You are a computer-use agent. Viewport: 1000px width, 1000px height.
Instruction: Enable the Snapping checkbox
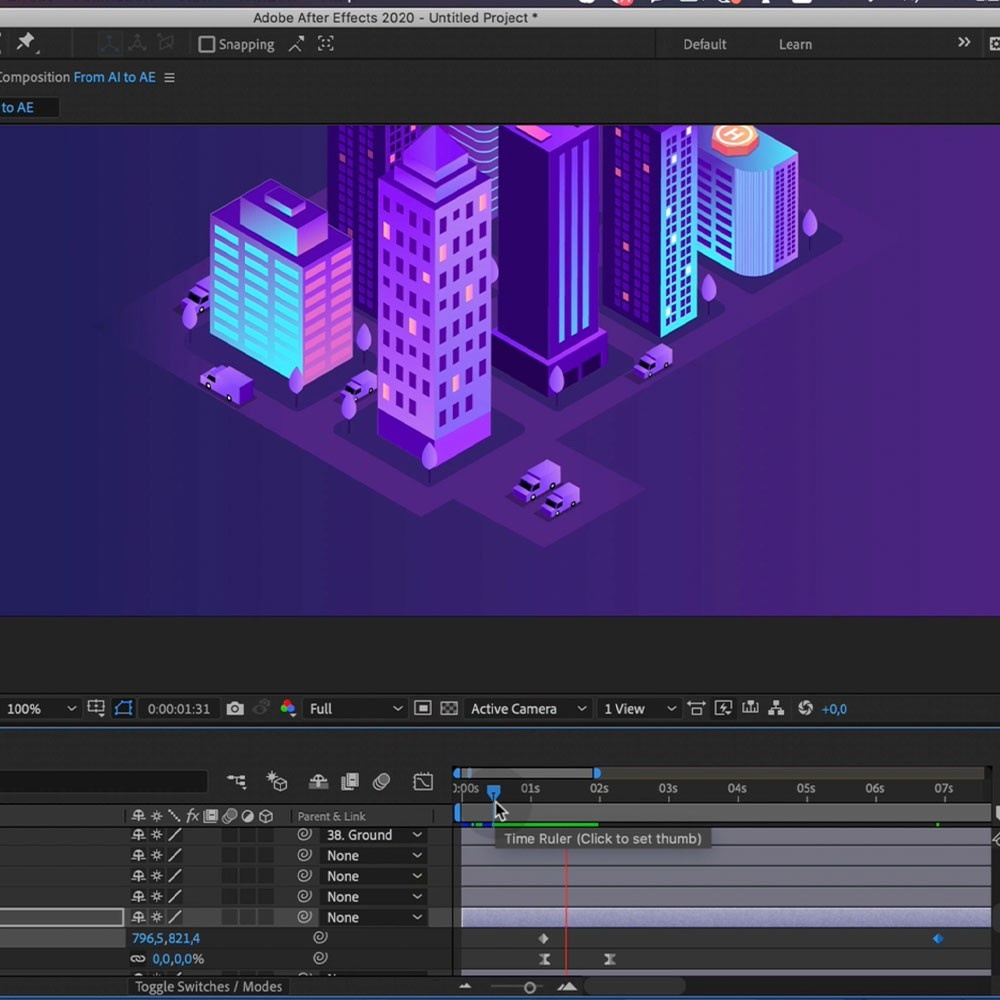[207, 44]
